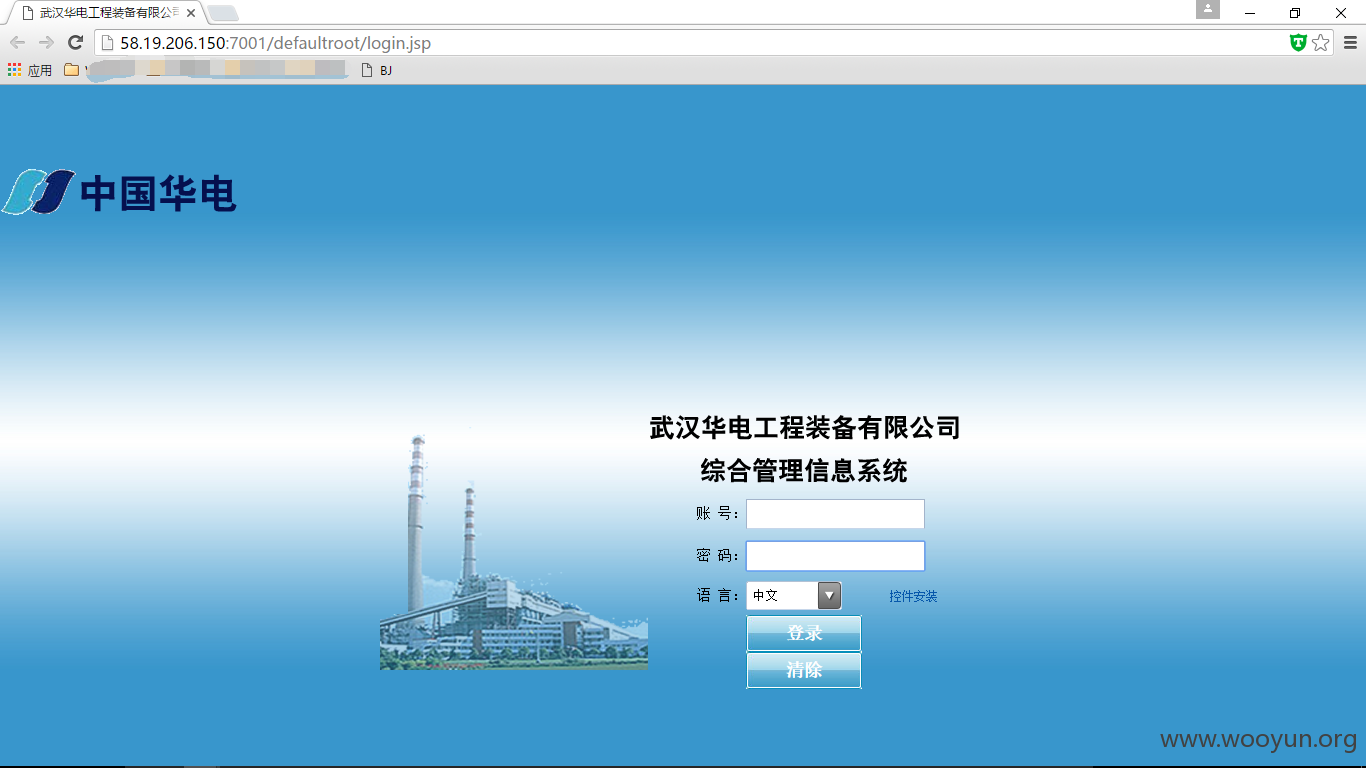The image size is (1366, 768).
Task: Click the power plant image
Action: 514,551
